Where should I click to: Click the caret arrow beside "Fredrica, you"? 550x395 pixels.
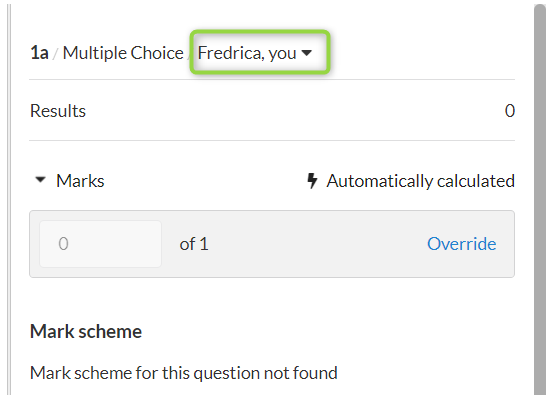click(307, 53)
